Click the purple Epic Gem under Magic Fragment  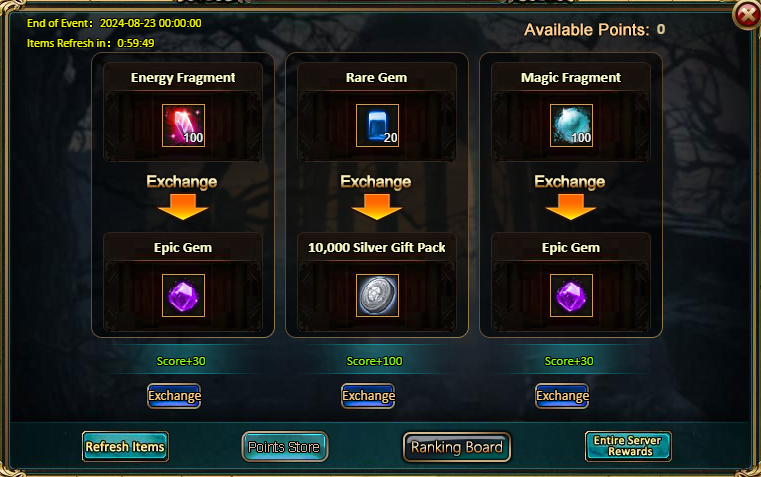click(x=571, y=296)
